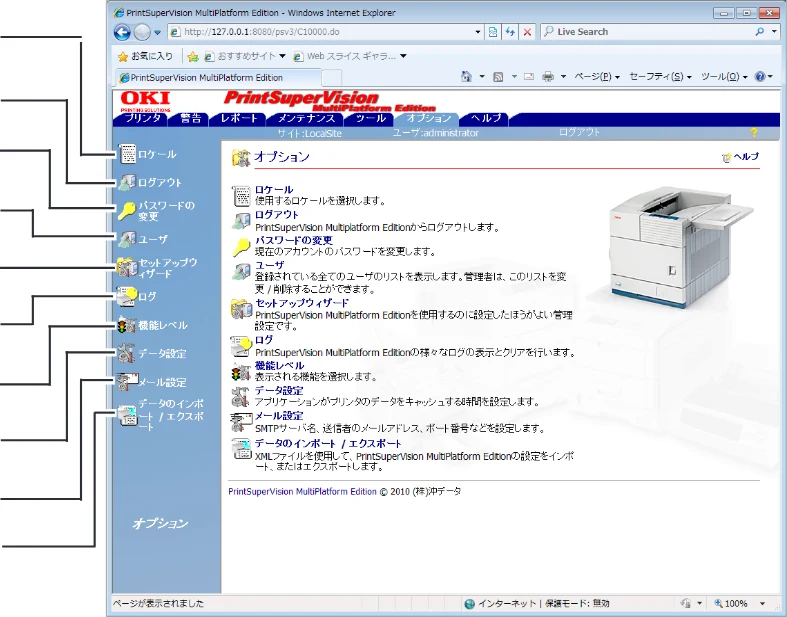Click the Data Settings icon in the sidebar
787x617 pixels.
[x=126, y=353]
